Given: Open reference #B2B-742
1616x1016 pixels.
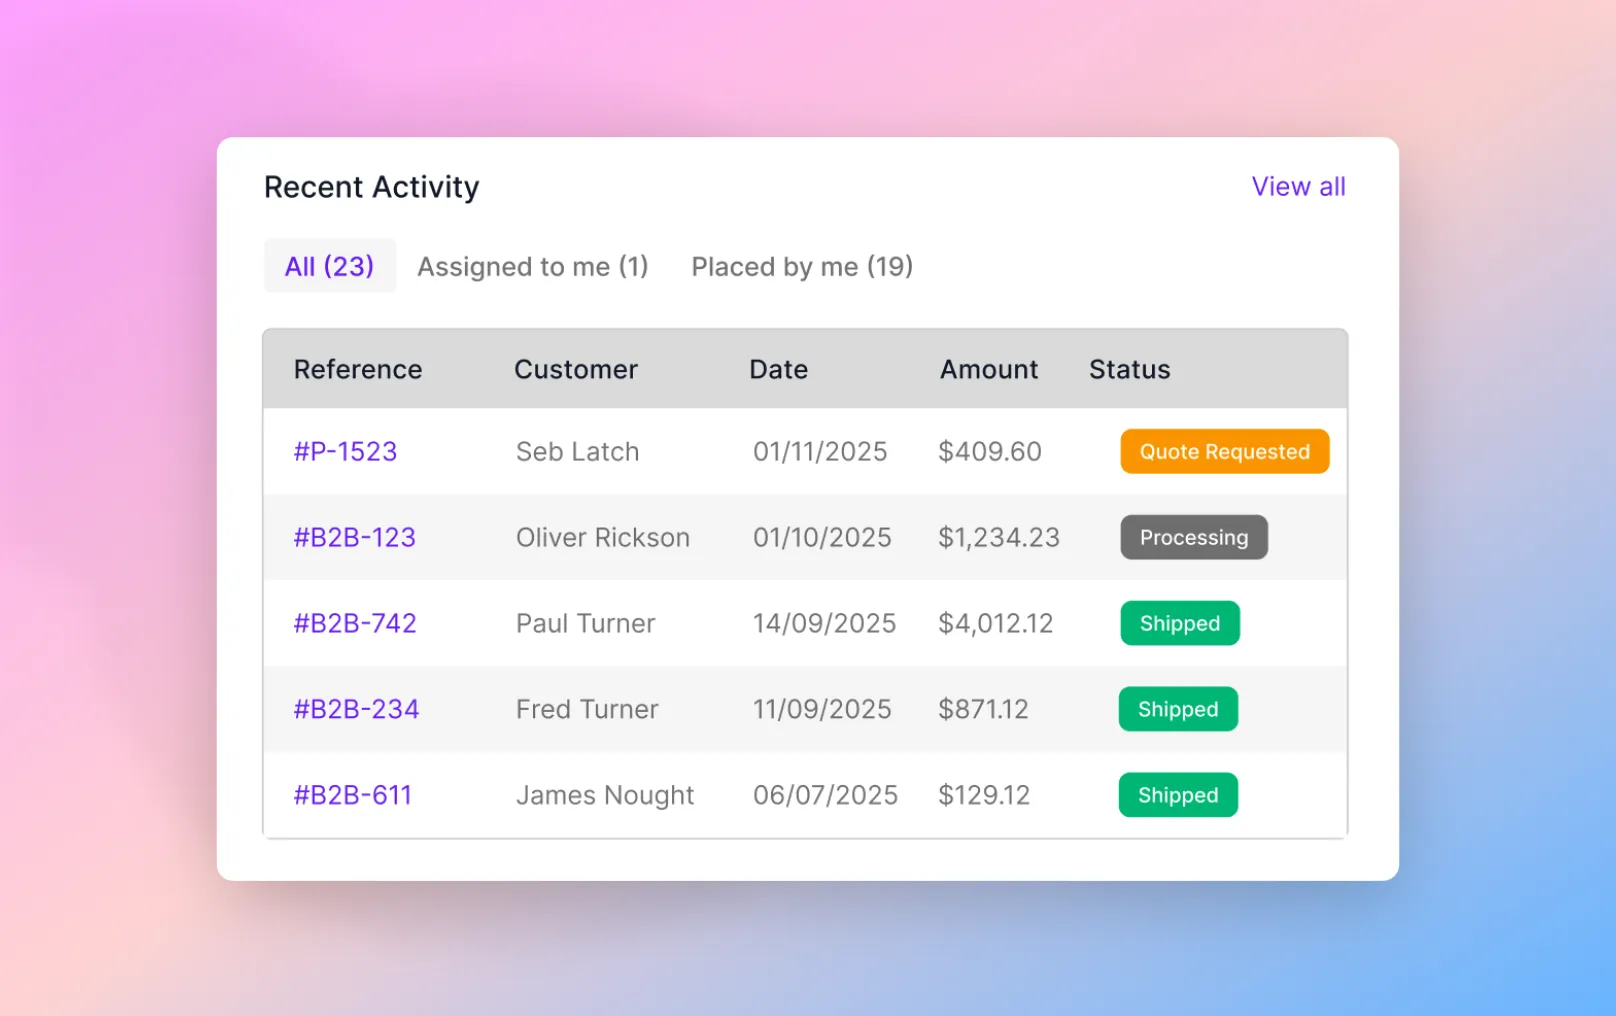Looking at the screenshot, I should tap(355, 624).
